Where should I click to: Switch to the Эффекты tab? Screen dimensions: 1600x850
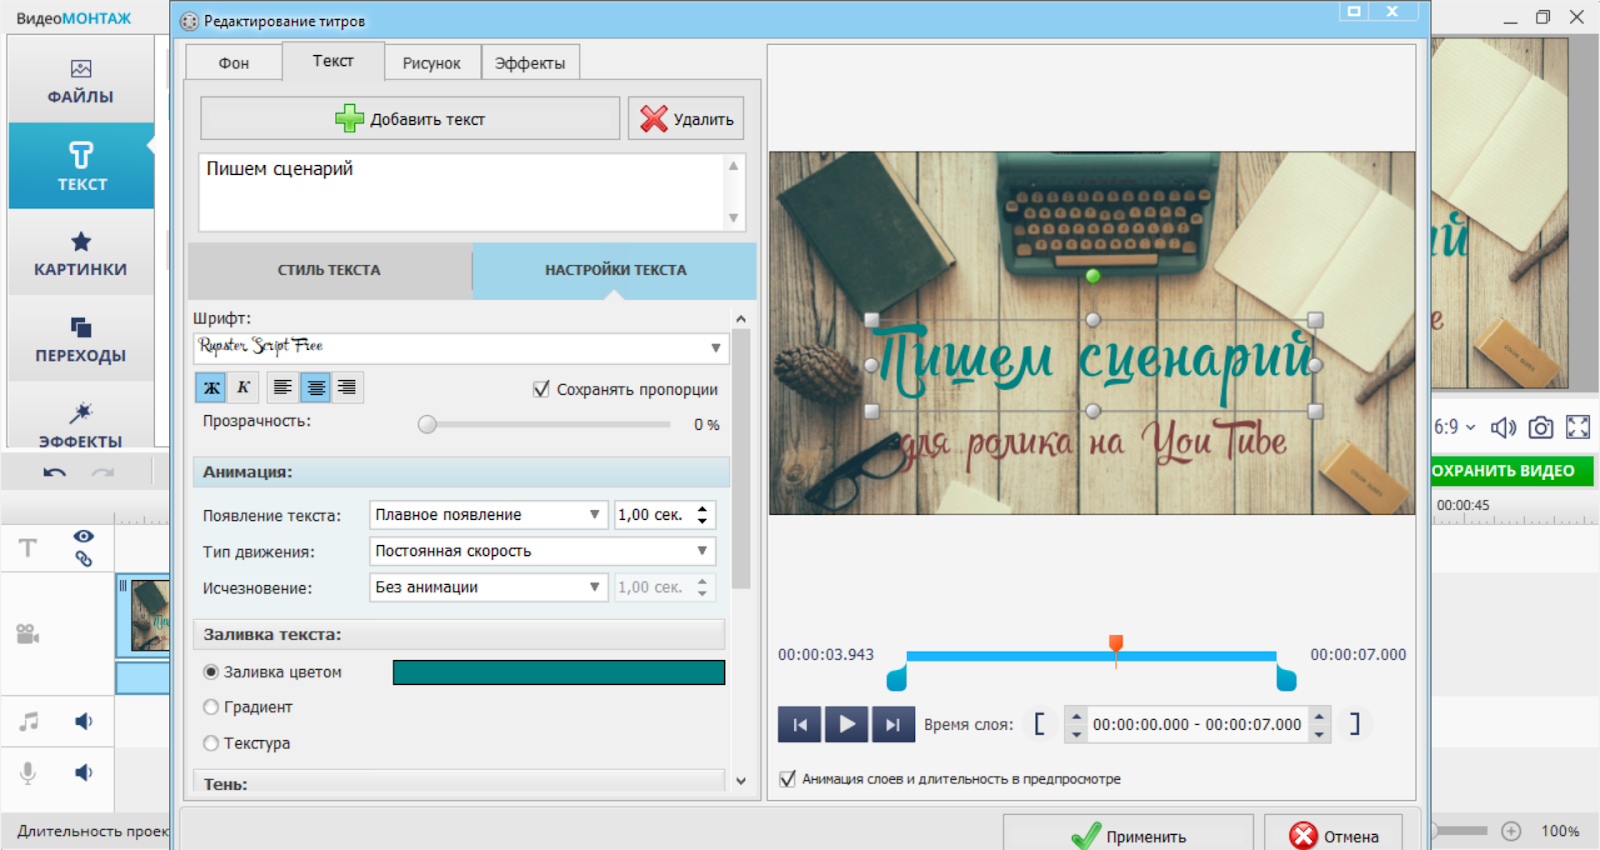pos(530,63)
